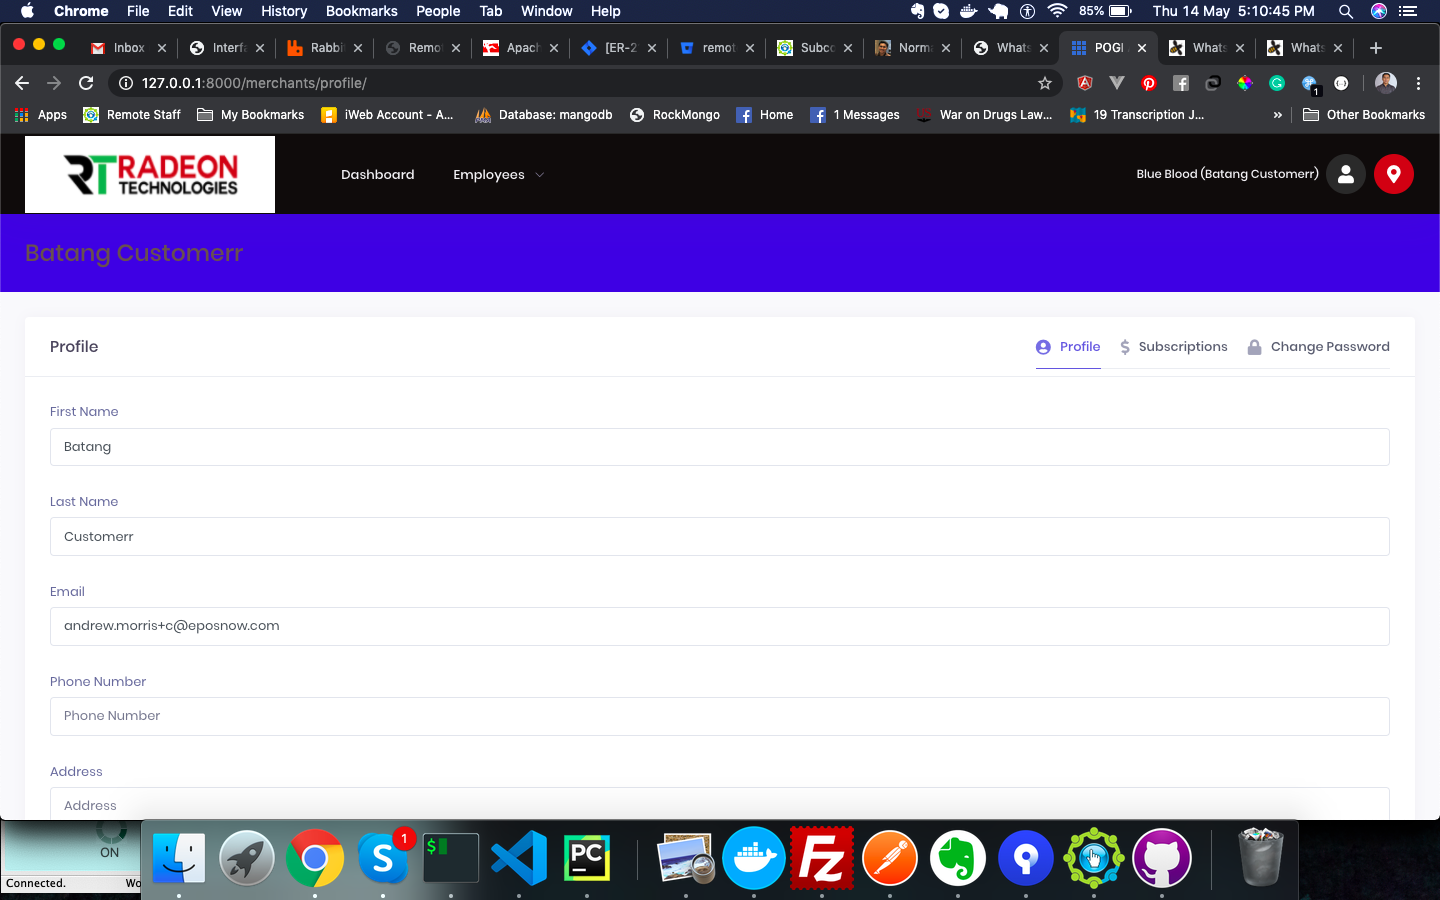Open the History menu in the menu bar
The image size is (1440, 900).
[284, 11]
